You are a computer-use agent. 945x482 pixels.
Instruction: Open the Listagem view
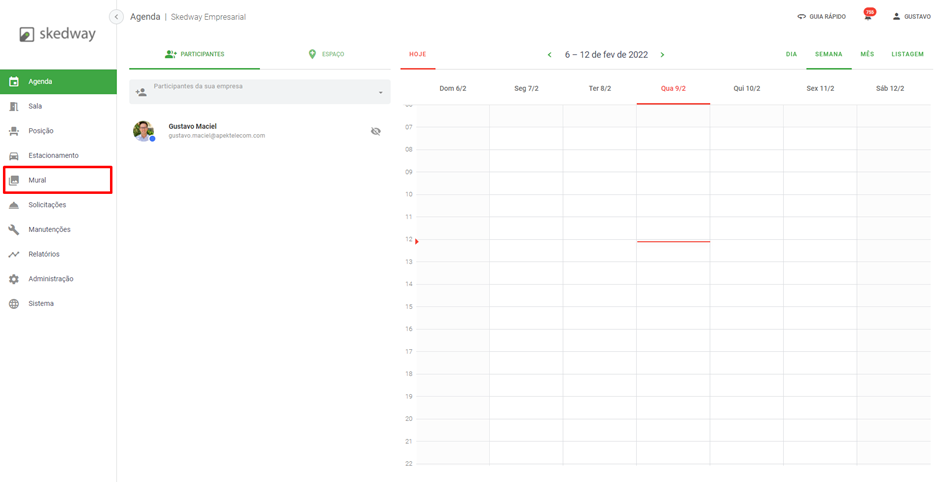pos(907,54)
